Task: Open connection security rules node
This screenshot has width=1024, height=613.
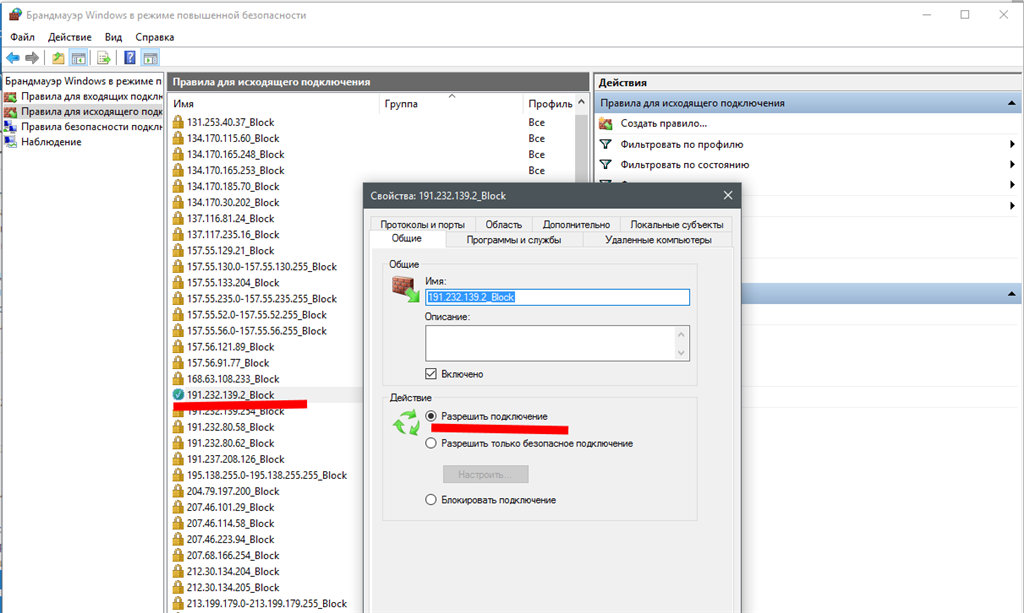Action: click(x=91, y=127)
